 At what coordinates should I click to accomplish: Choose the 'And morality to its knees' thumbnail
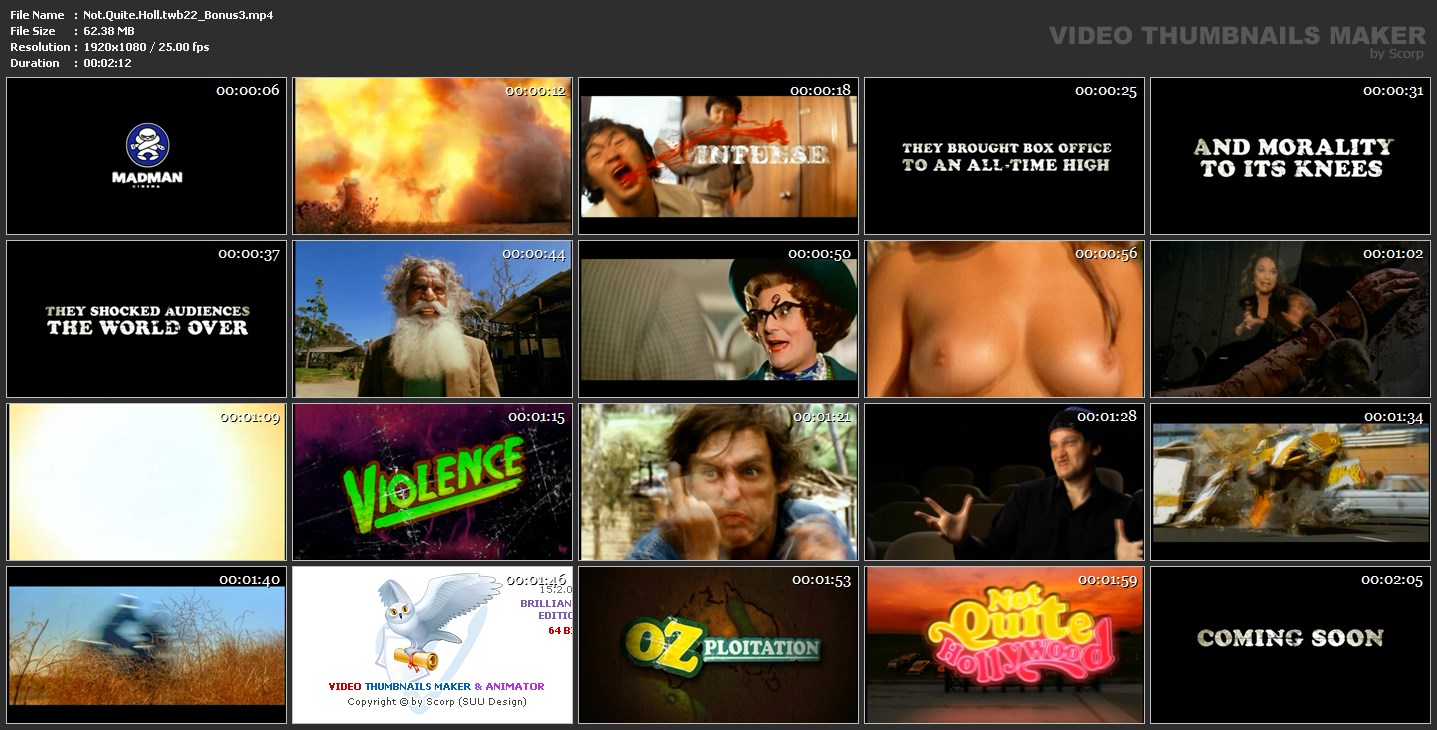[x=1291, y=156]
